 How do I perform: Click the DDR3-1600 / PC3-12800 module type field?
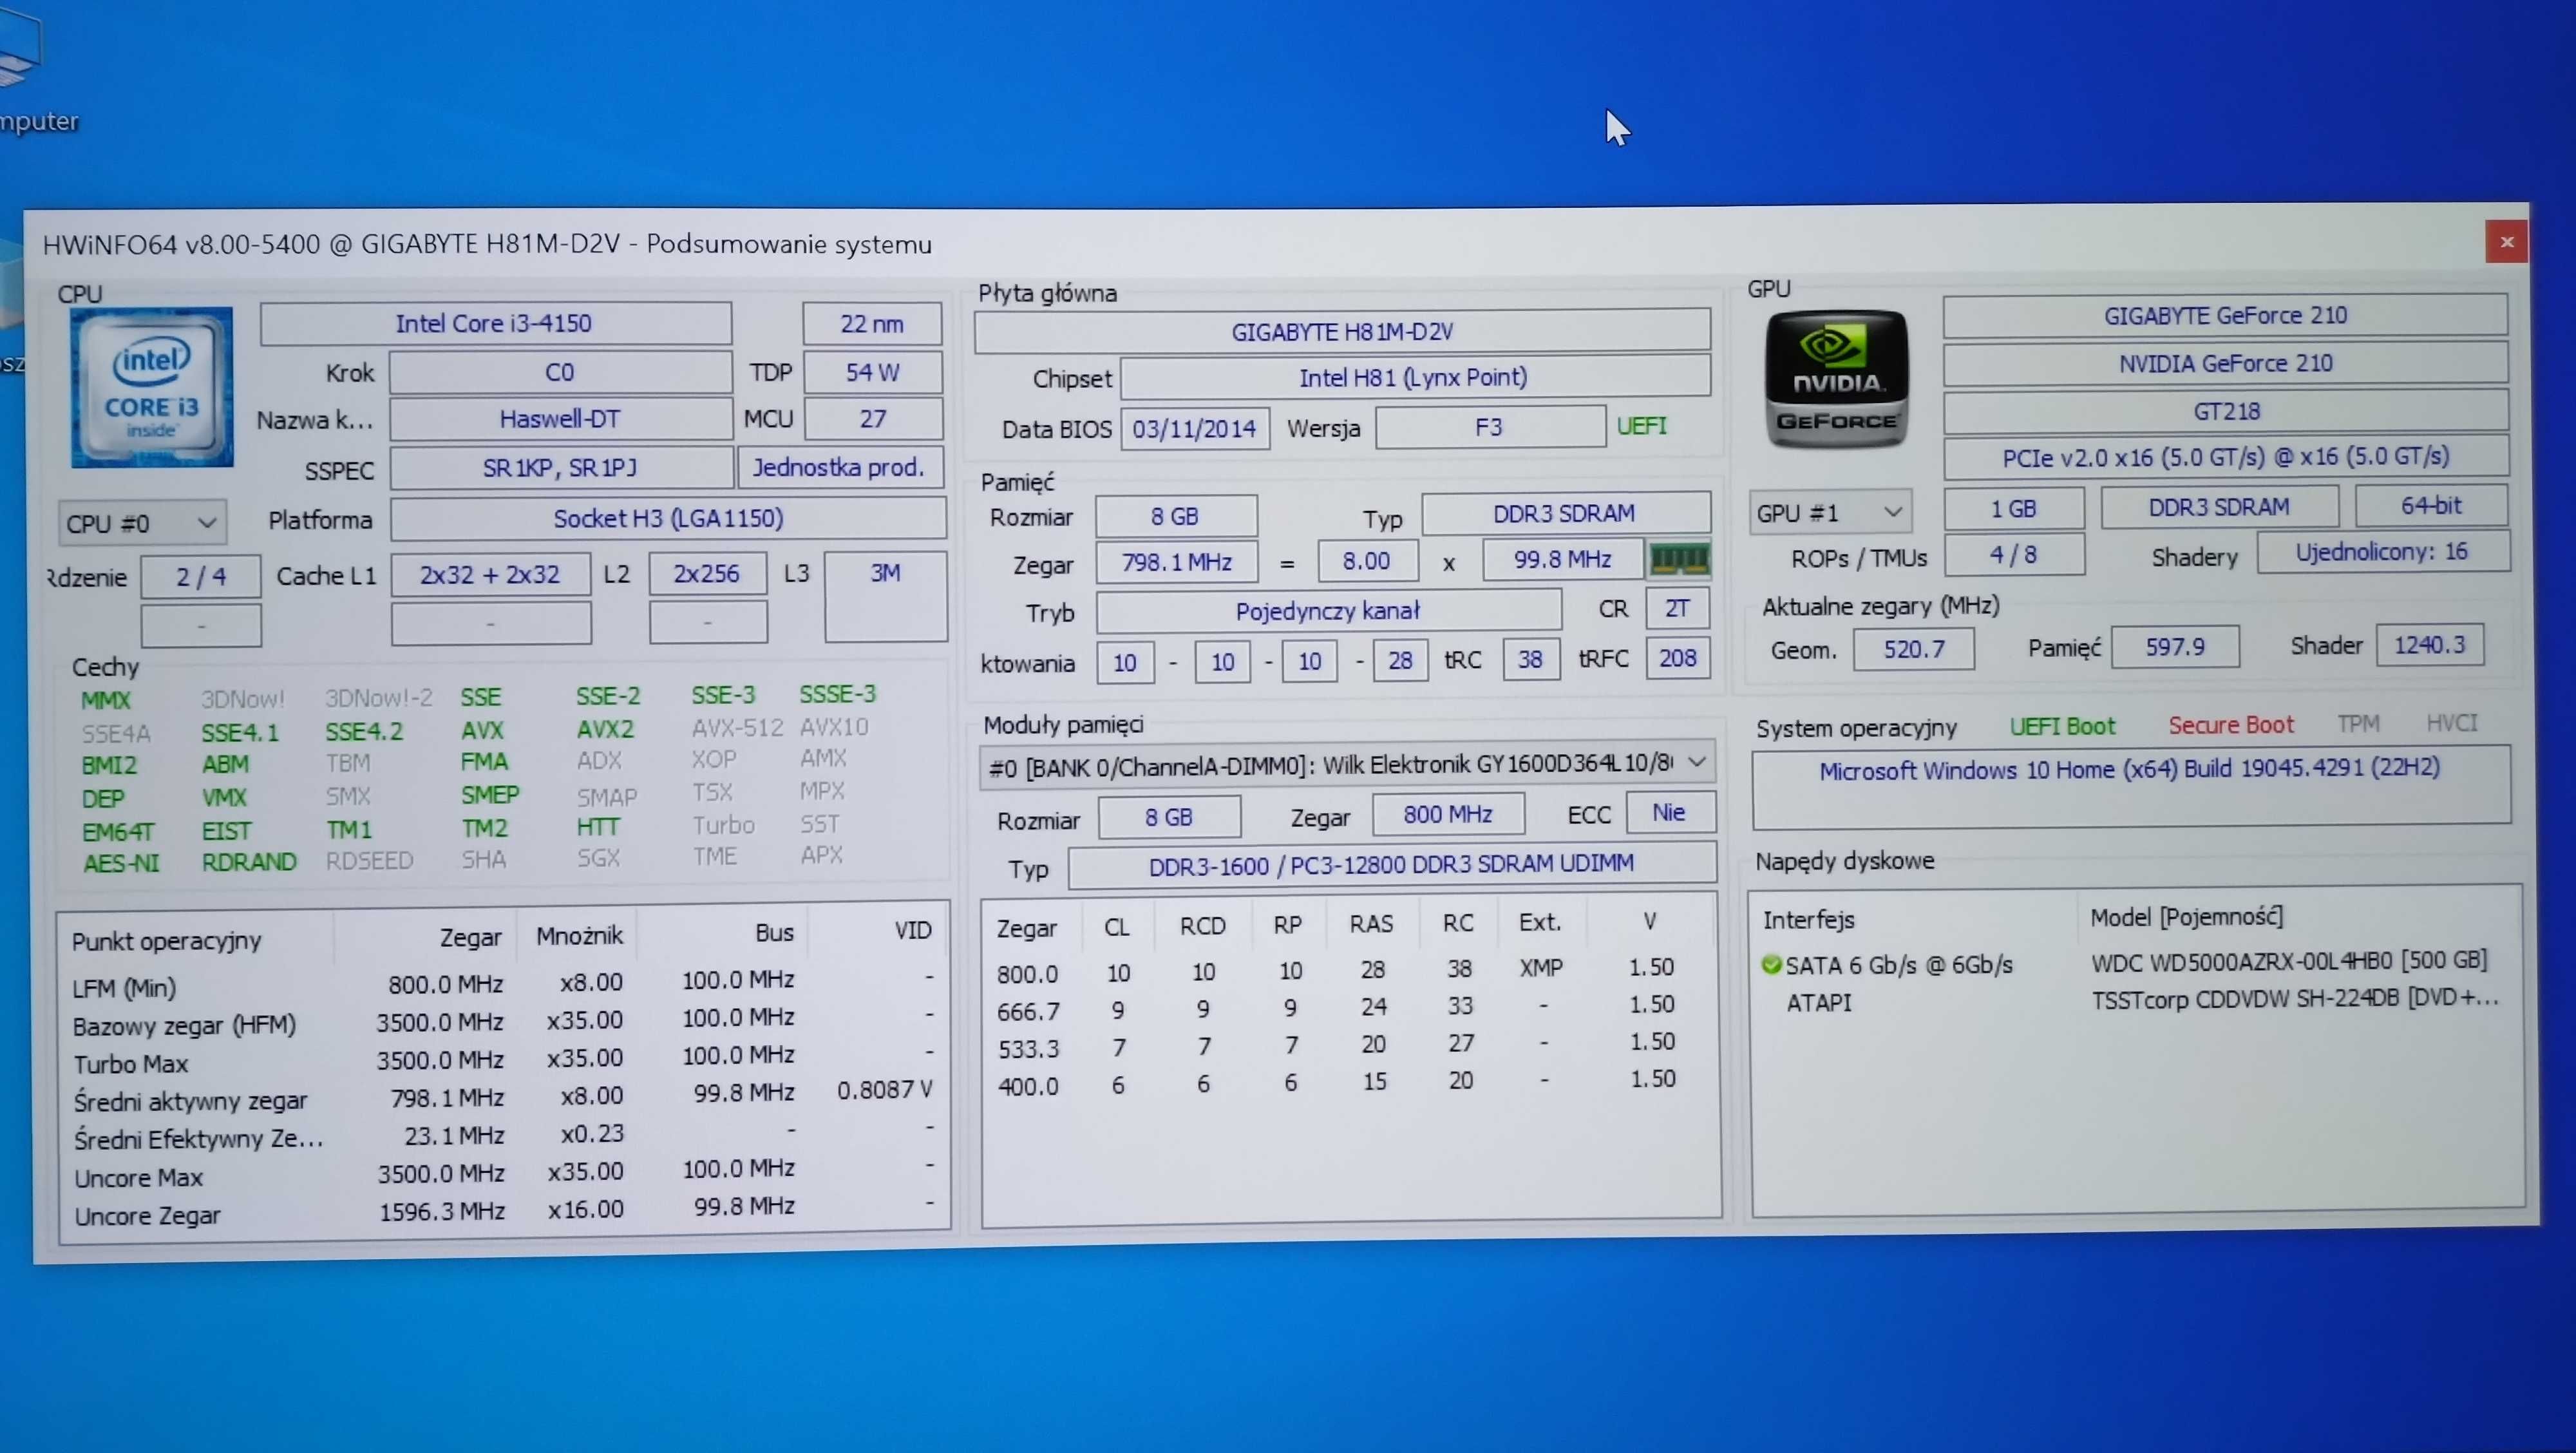(1392, 865)
